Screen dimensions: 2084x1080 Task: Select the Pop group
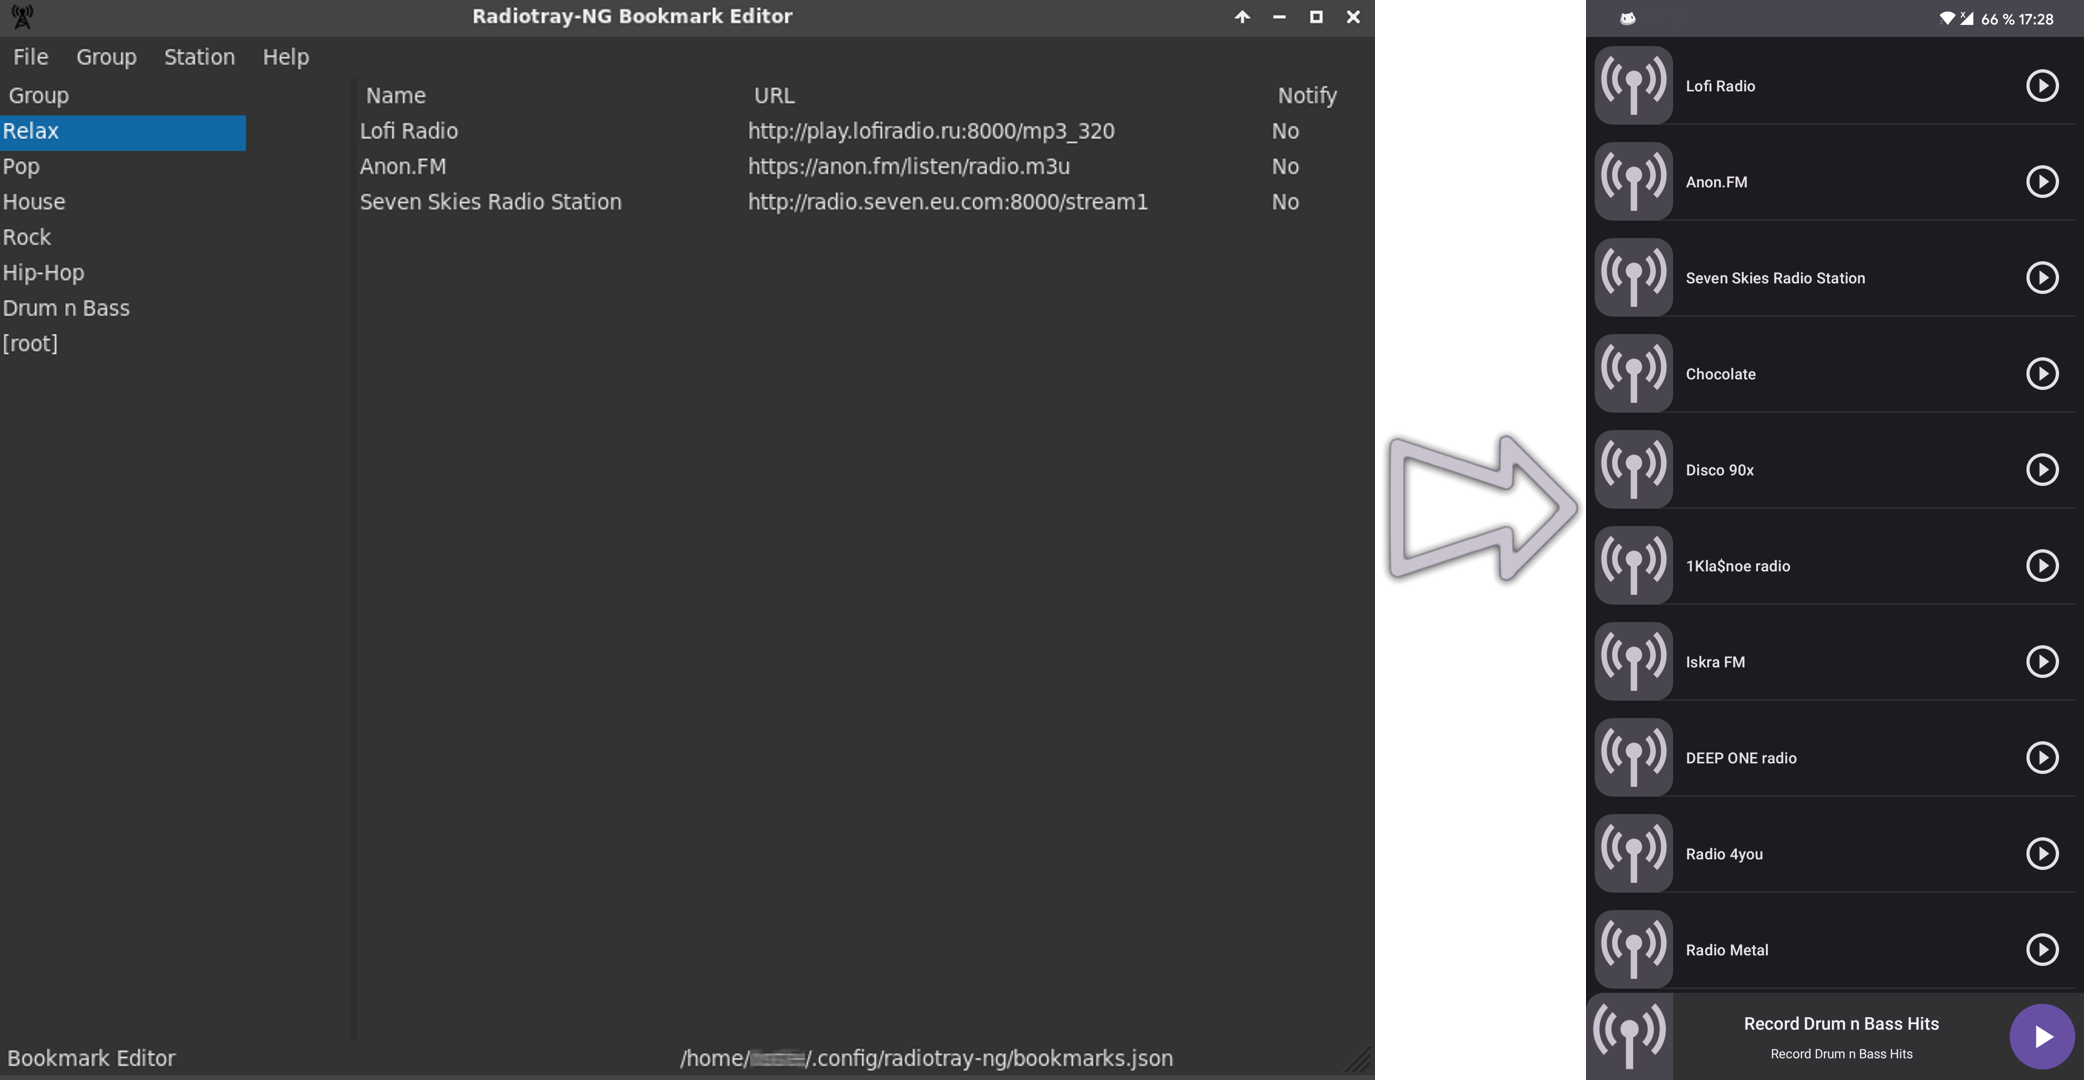point(21,167)
